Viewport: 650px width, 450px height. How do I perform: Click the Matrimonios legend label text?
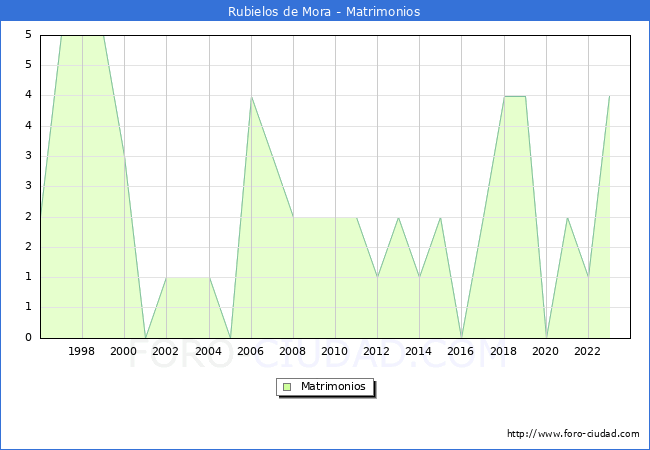tap(331, 386)
